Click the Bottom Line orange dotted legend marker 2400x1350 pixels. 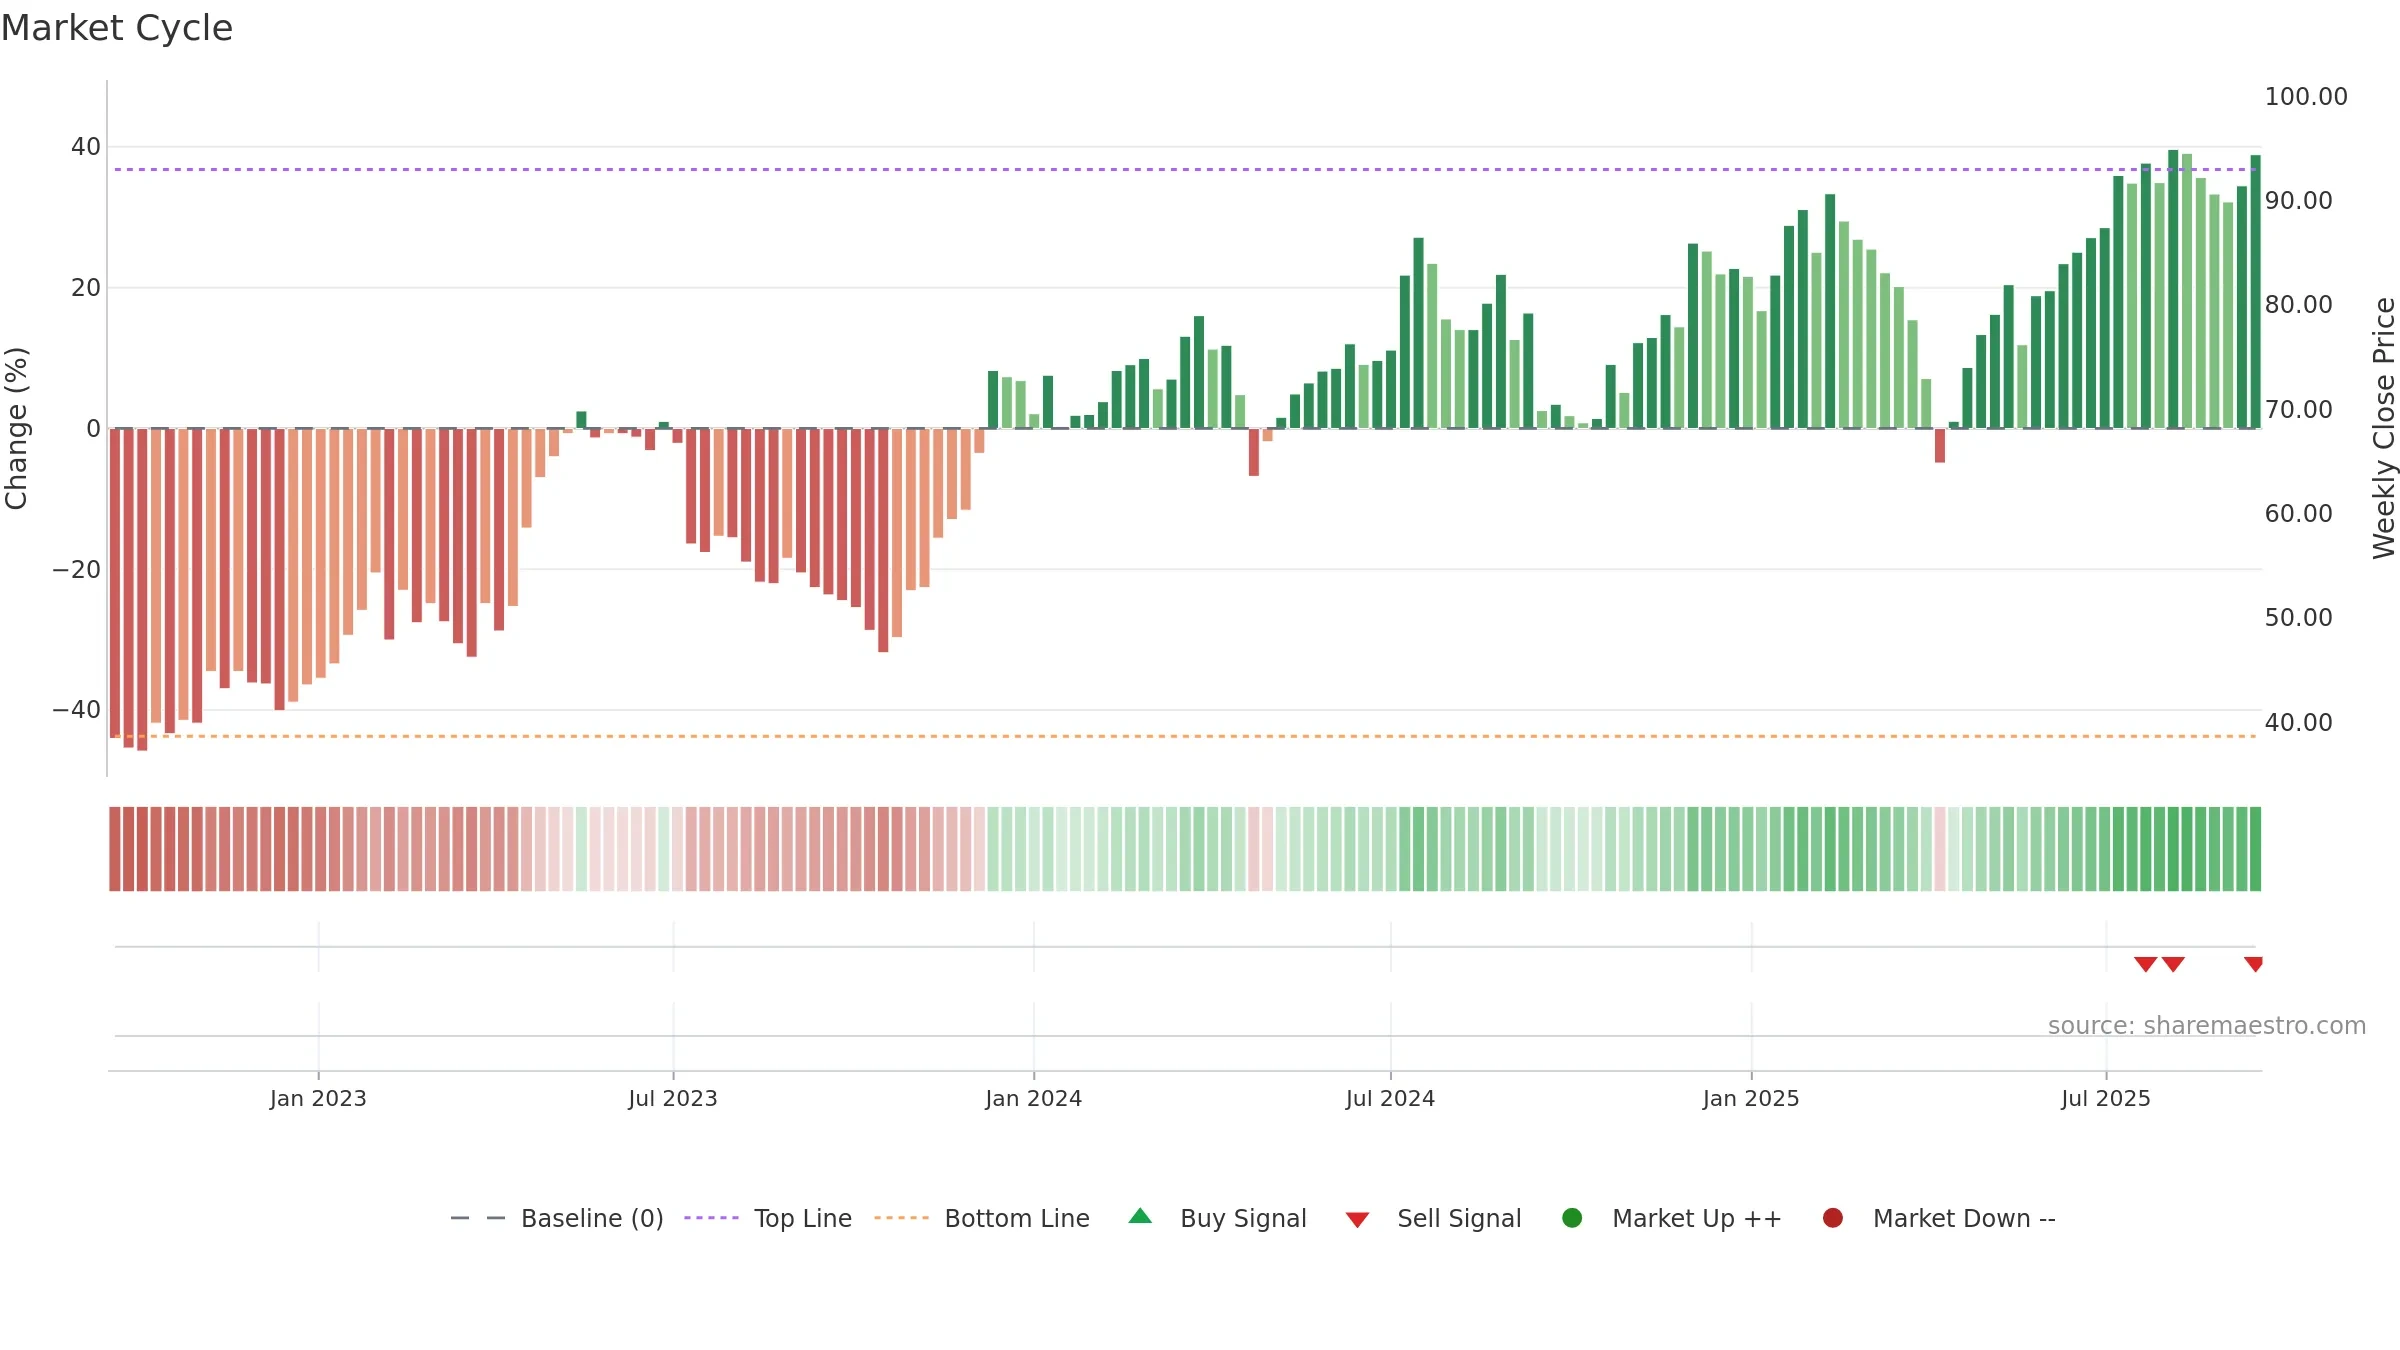pyautogui.click(x=901, y=1218)
